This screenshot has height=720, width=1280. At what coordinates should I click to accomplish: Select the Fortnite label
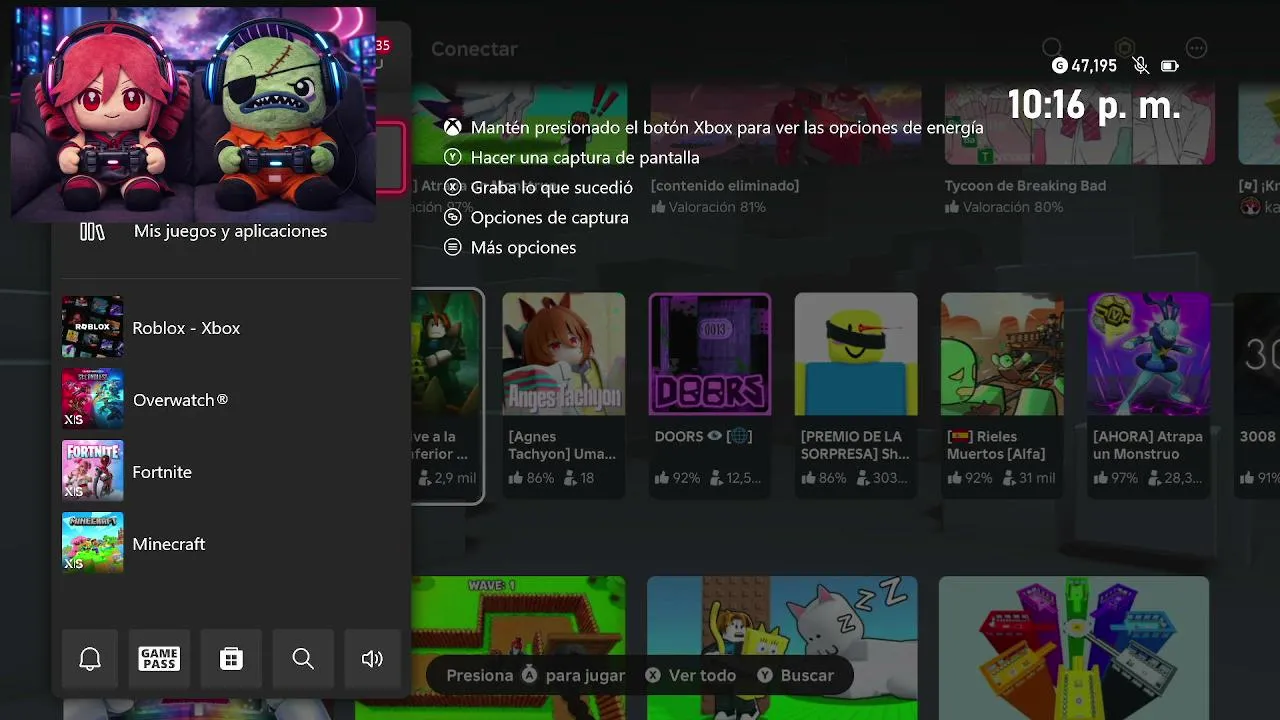coord(162,472)
